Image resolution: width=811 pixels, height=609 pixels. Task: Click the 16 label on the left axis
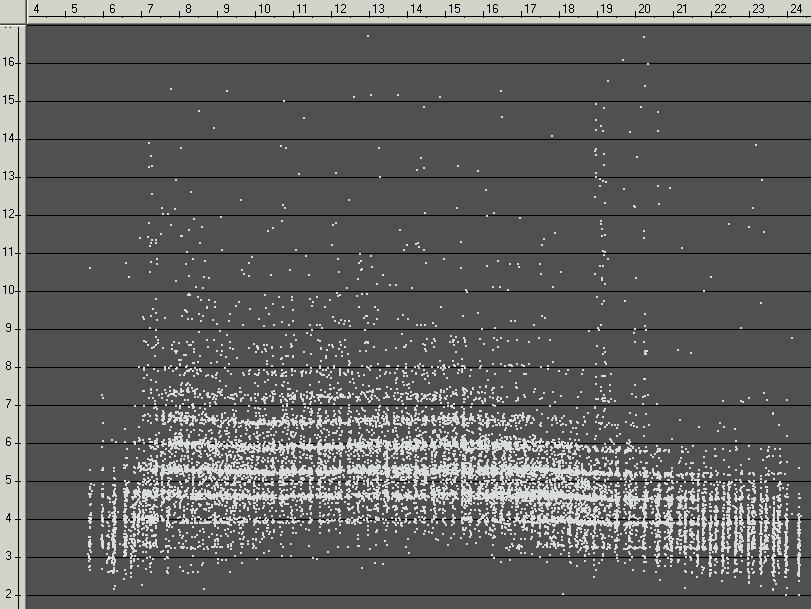pyautogui.click(x=11, y=62)
